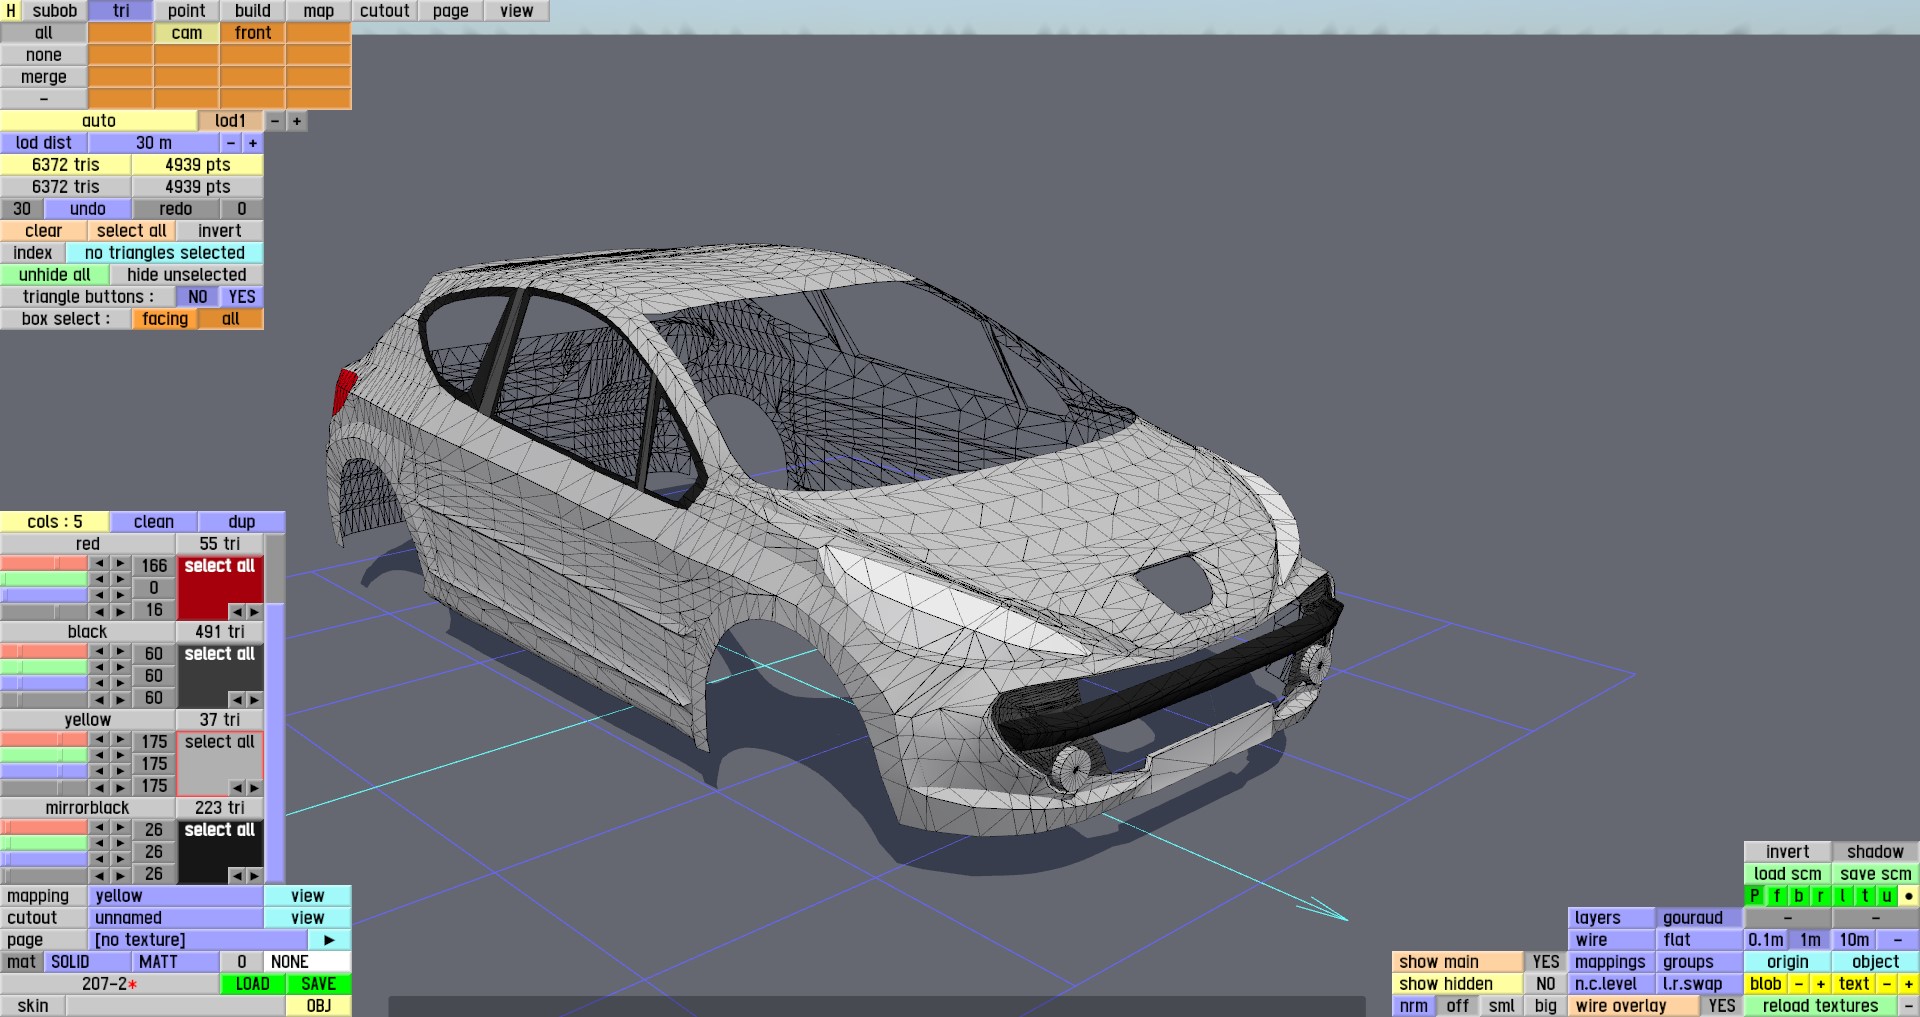Select the front view 'f' button

click(x=1776, y=896)
